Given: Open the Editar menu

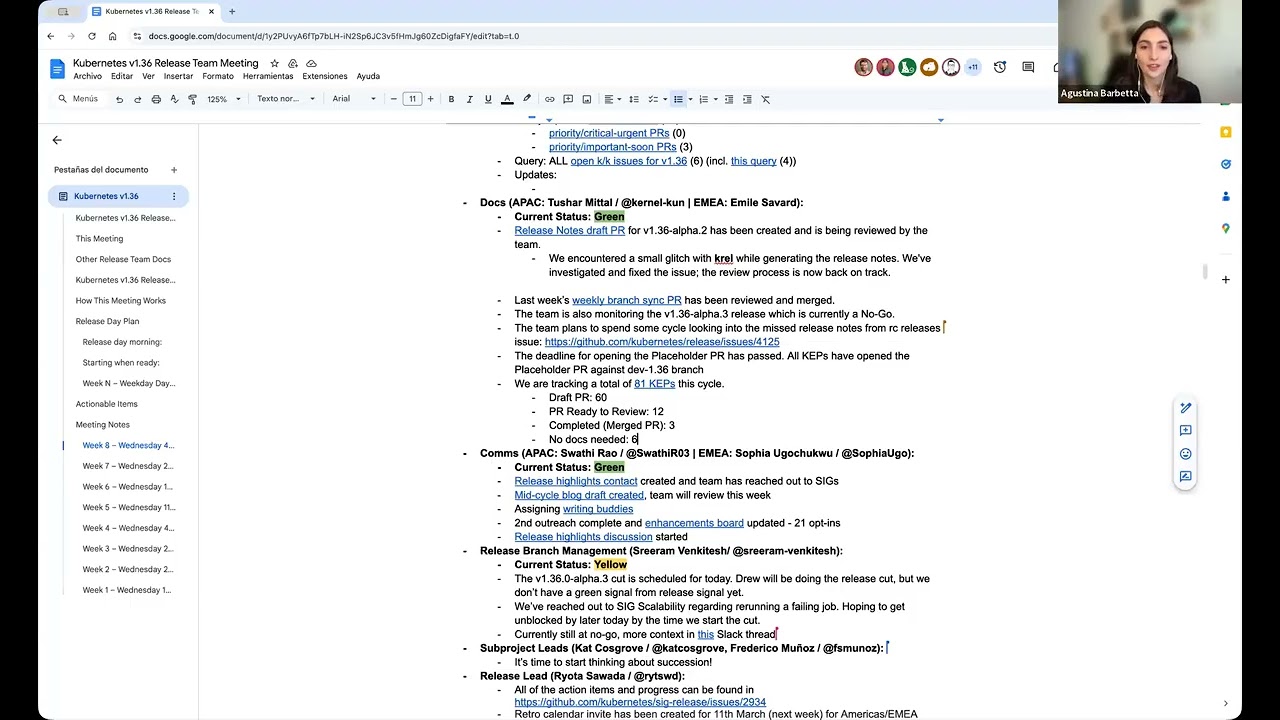Looking at the screenshot, I should tap(122, 76).
